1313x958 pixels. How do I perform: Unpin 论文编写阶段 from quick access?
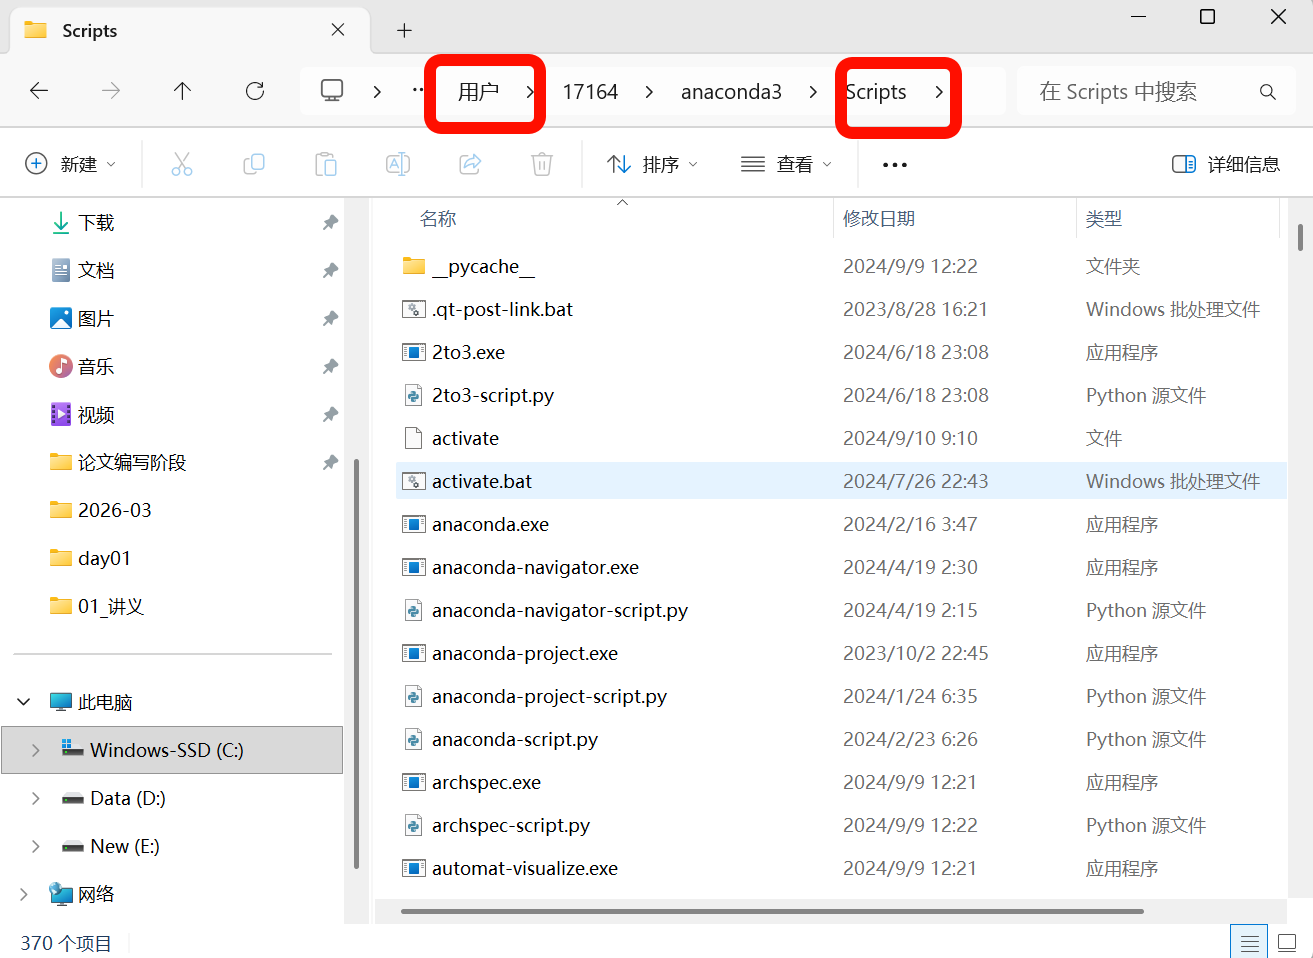click(330, 463)
